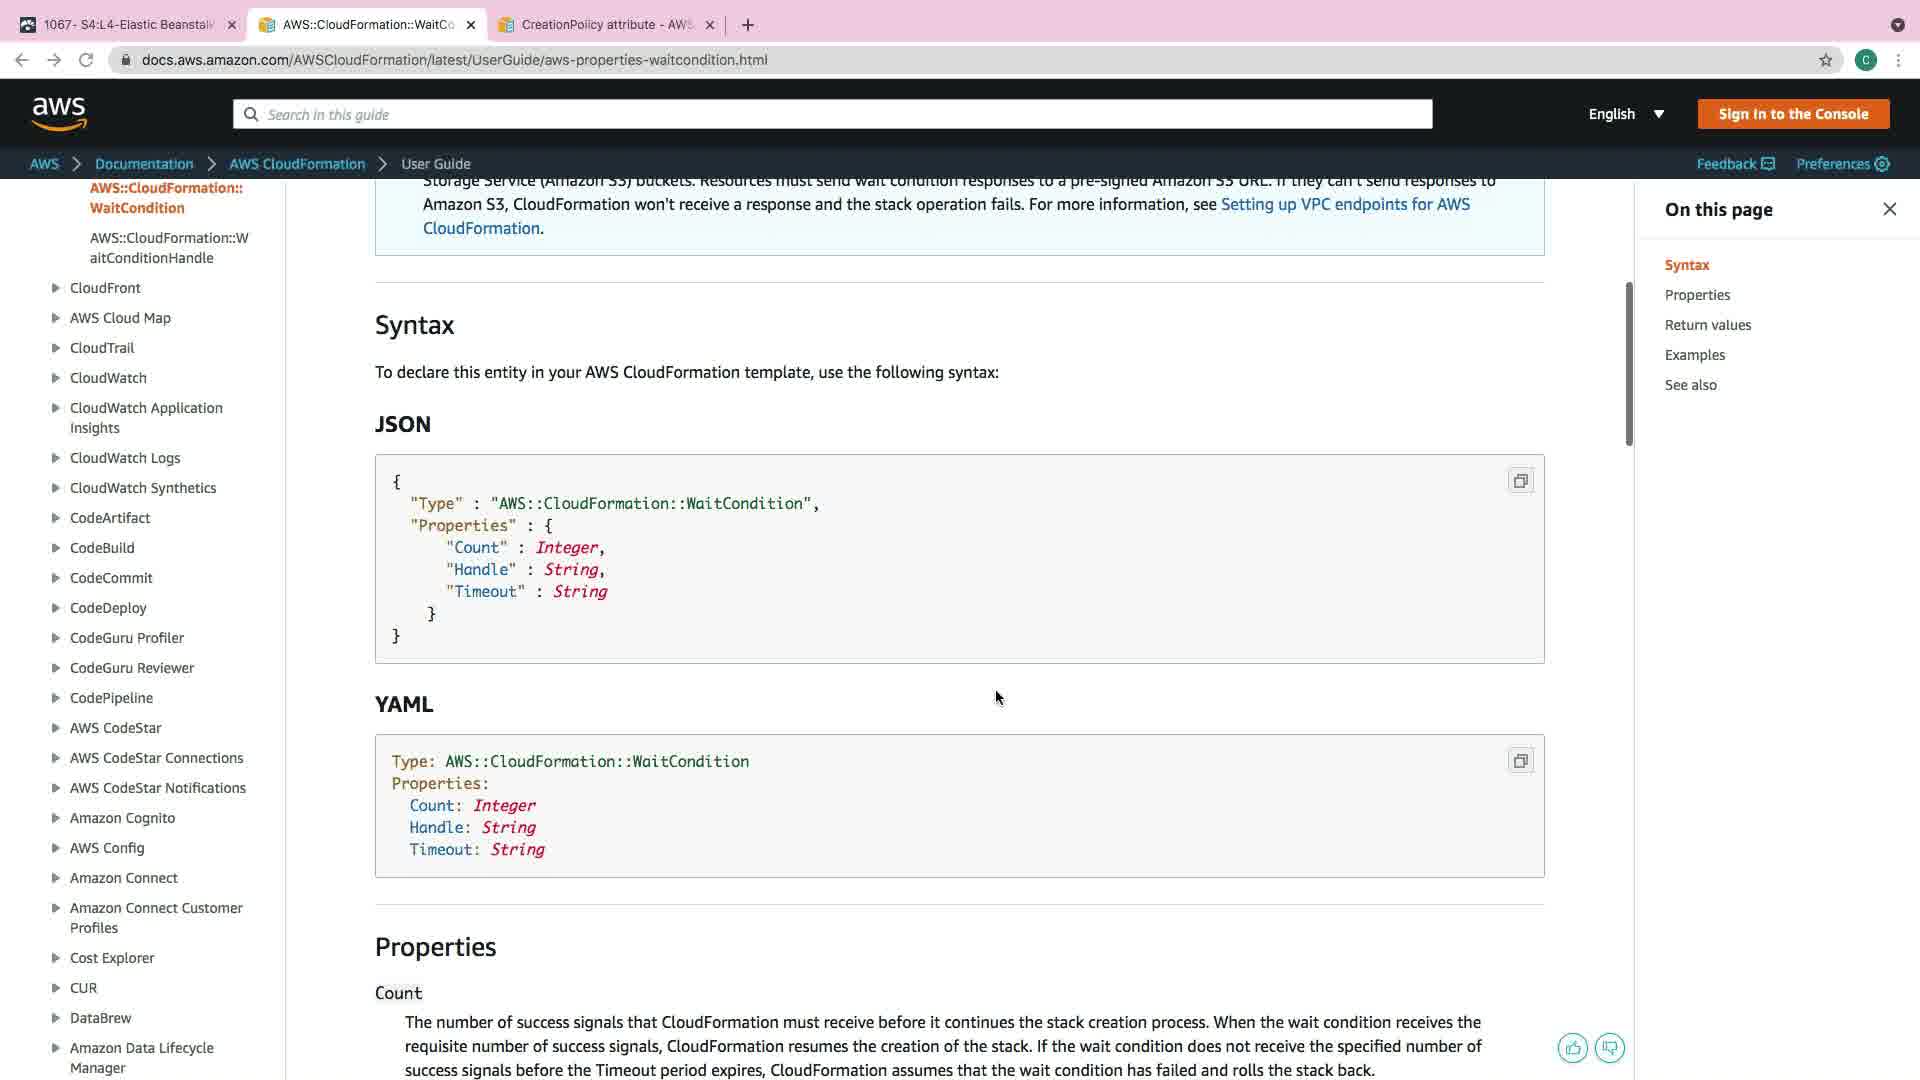Expand the Amazon Cognito section

56,818
